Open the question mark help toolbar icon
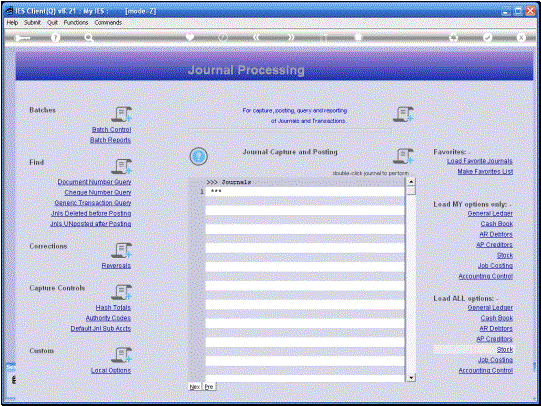The image size is (541, 406). coord(55,38)
